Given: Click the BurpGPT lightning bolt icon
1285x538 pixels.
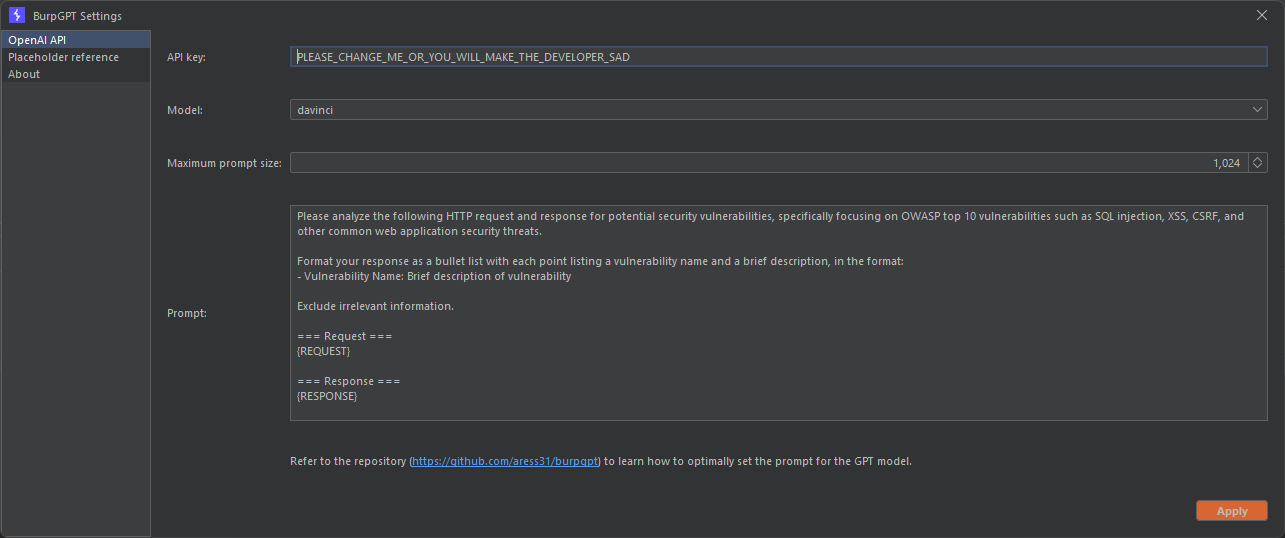Looking at the screenshot, I should click(16, 15).
